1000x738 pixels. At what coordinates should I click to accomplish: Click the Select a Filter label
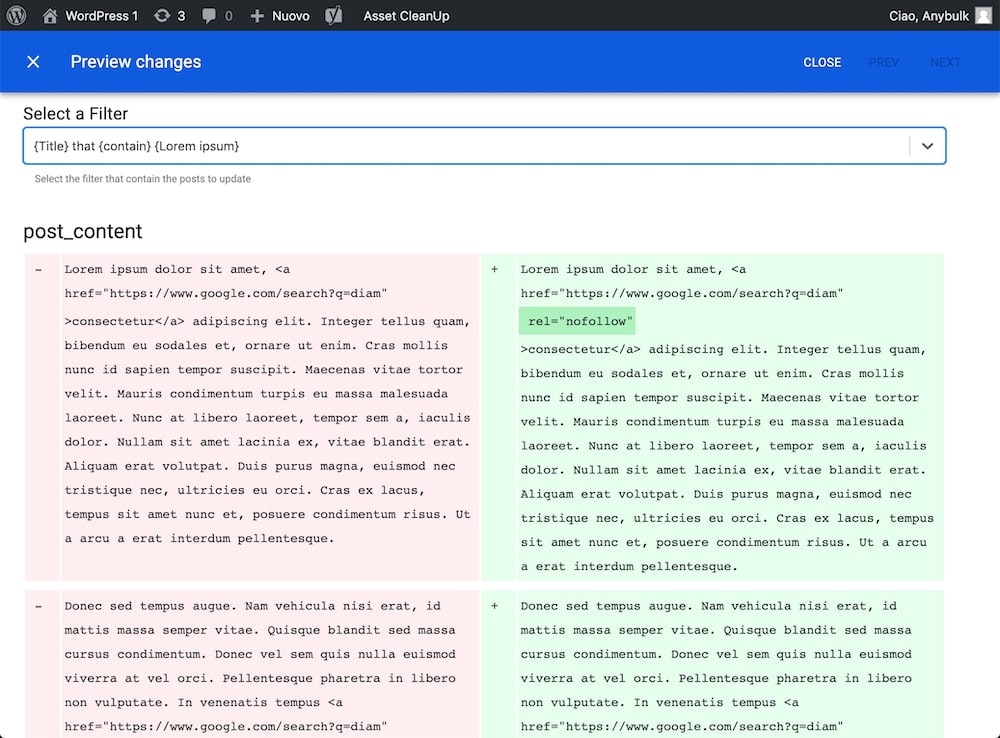(x=76, y=114)
